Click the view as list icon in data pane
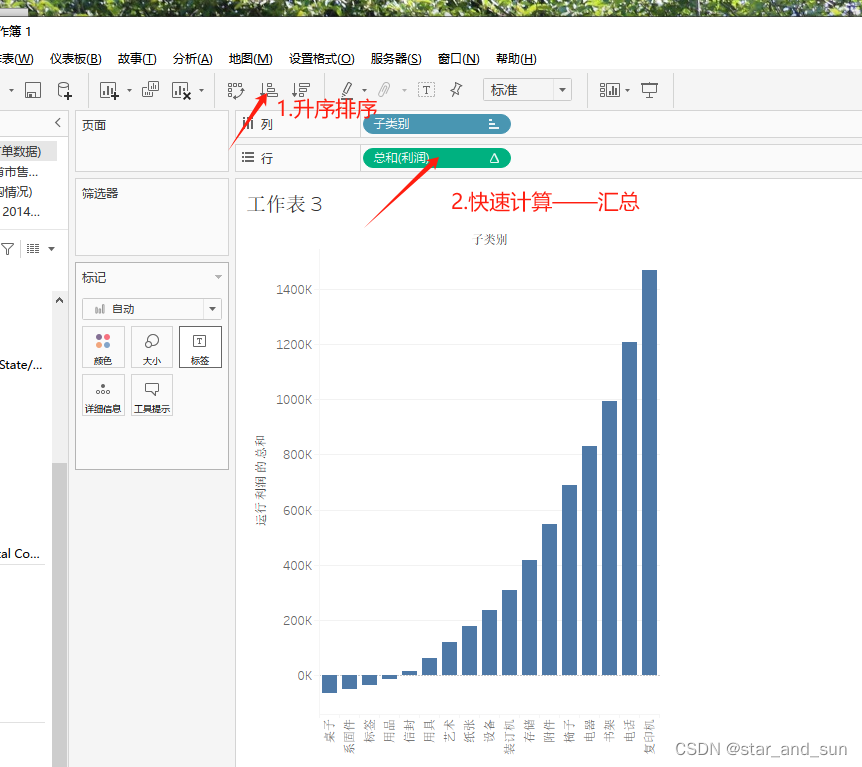The height and width of the screenshot is (767, 862). (x=33, y=249)
